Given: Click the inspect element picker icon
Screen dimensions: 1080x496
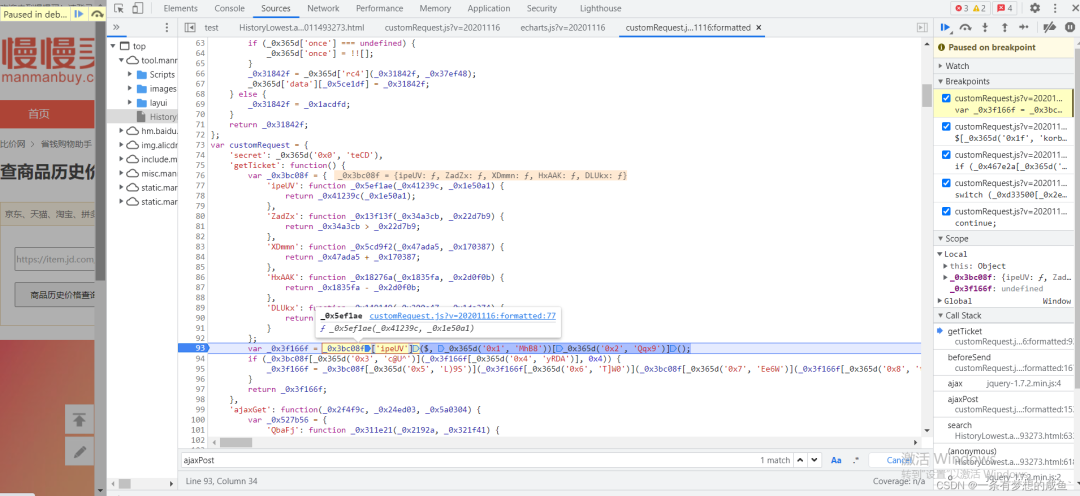Looking at the screenshot, I should tap(118, 8).
